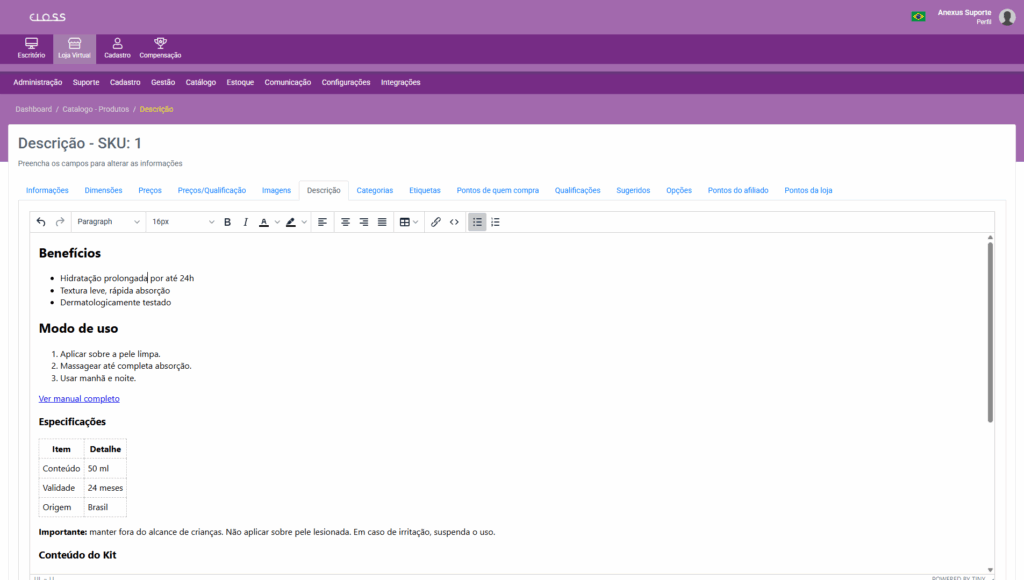
Task: Insert a link with the chain icon
Action: point(436,222)
